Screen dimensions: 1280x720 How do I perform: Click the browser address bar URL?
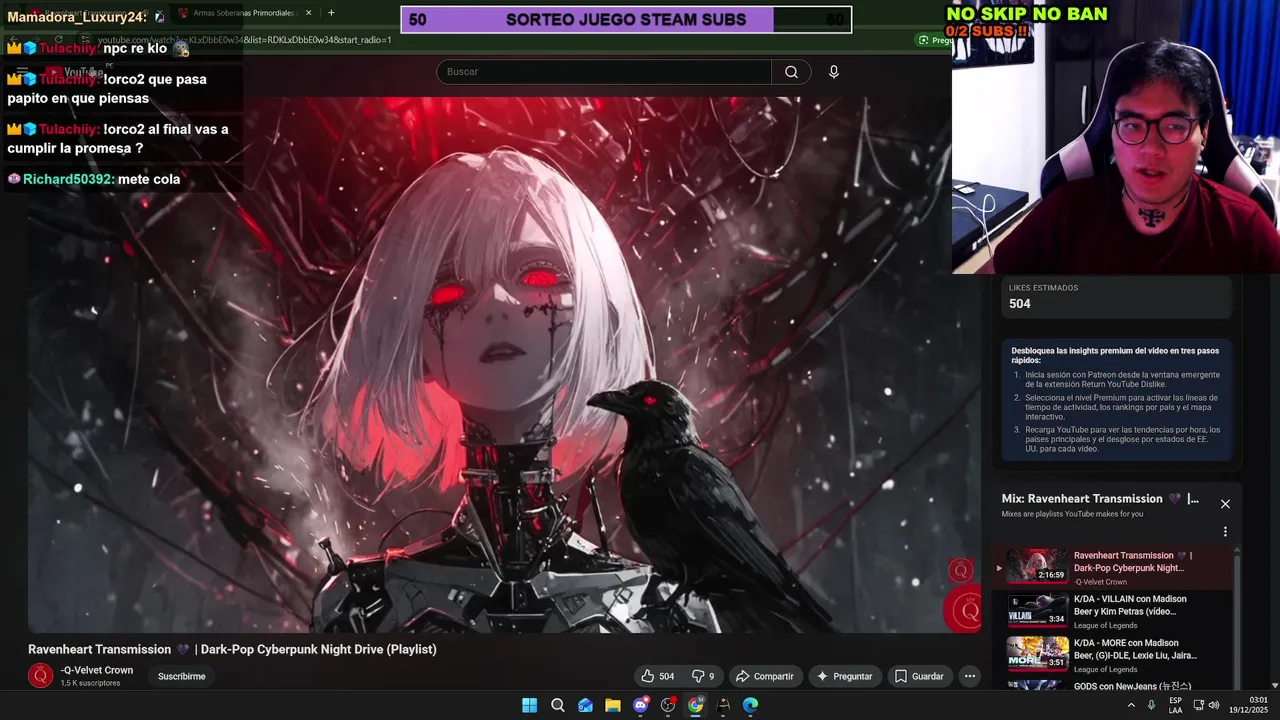click(x=245, y=40)
